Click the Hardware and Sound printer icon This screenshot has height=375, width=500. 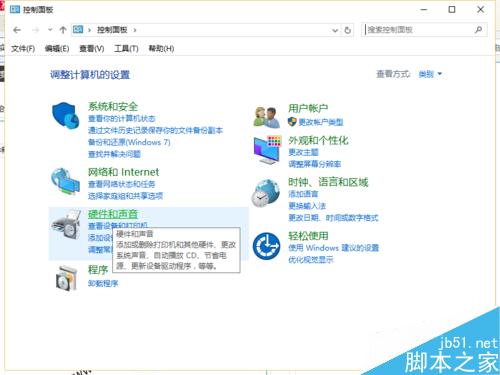[66, 224]
